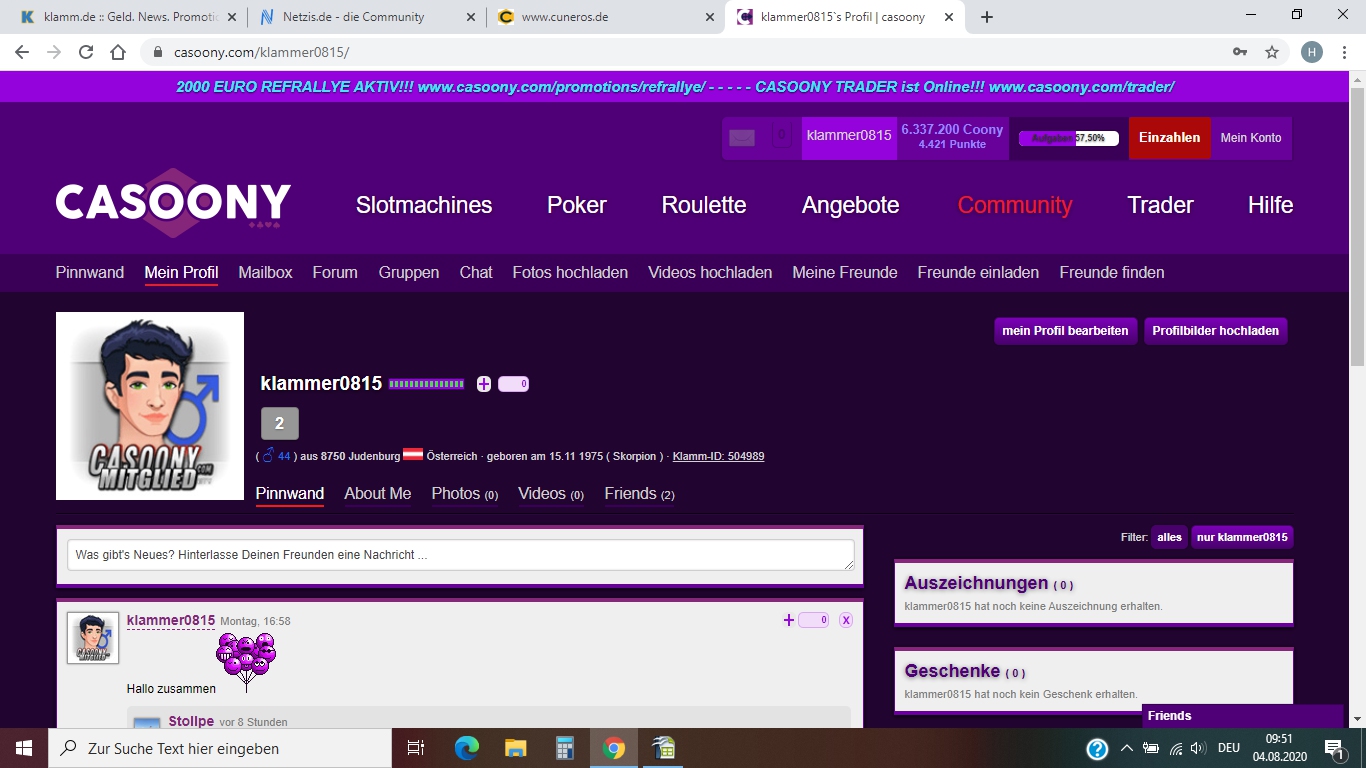This screenshot has height=768, width=1366.
Task: Show hidden system tray icons
Action: point(1126,748)
